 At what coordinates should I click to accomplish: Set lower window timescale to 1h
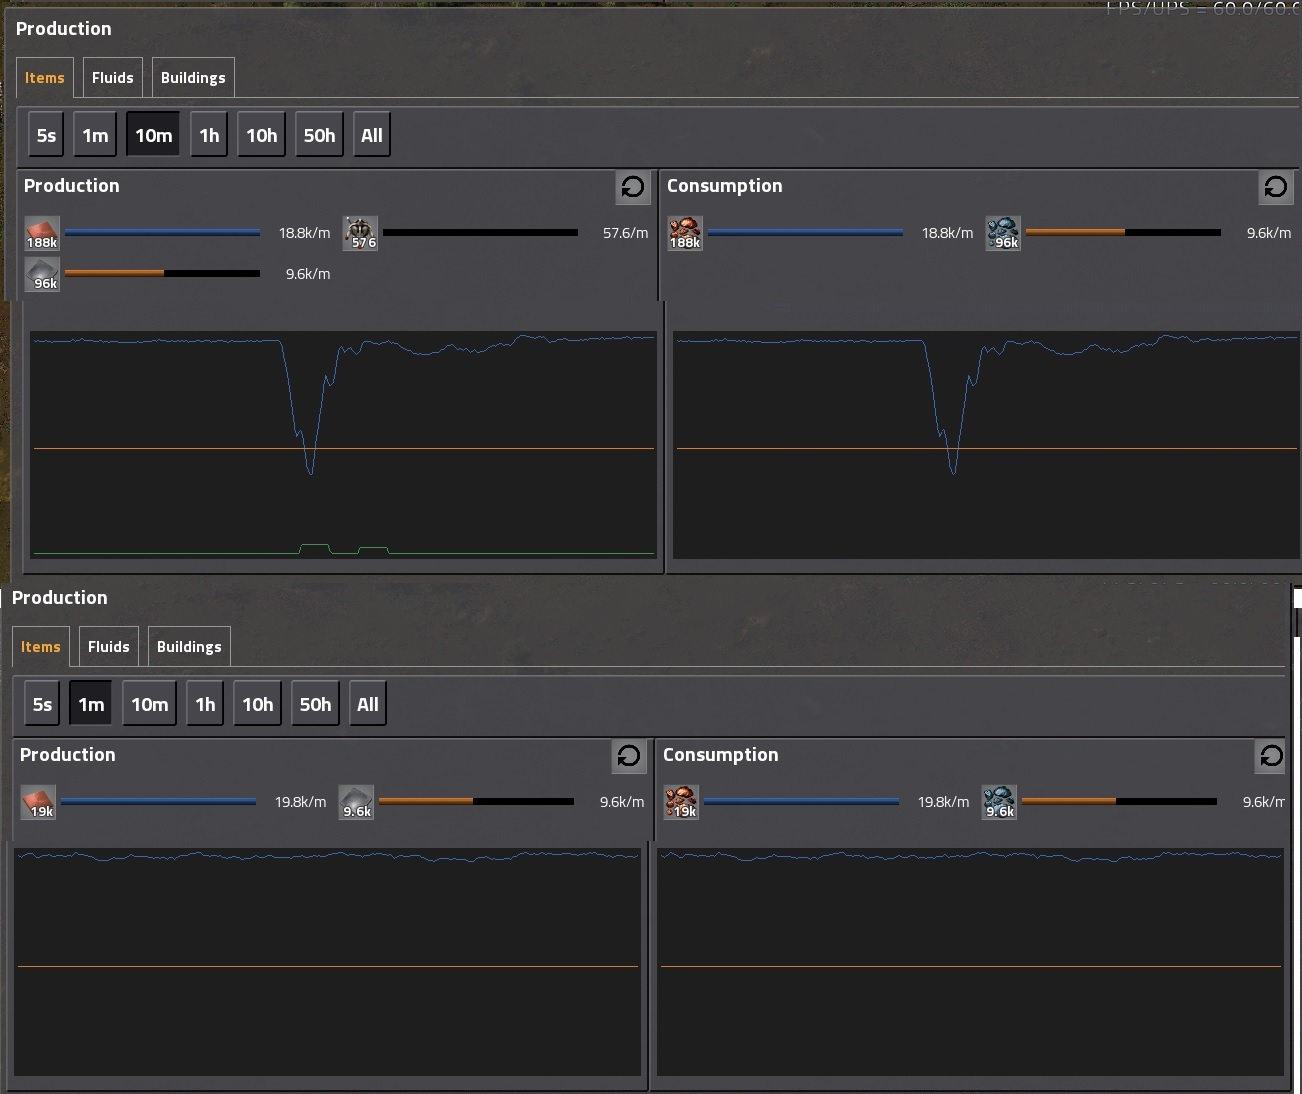[205, 704]
